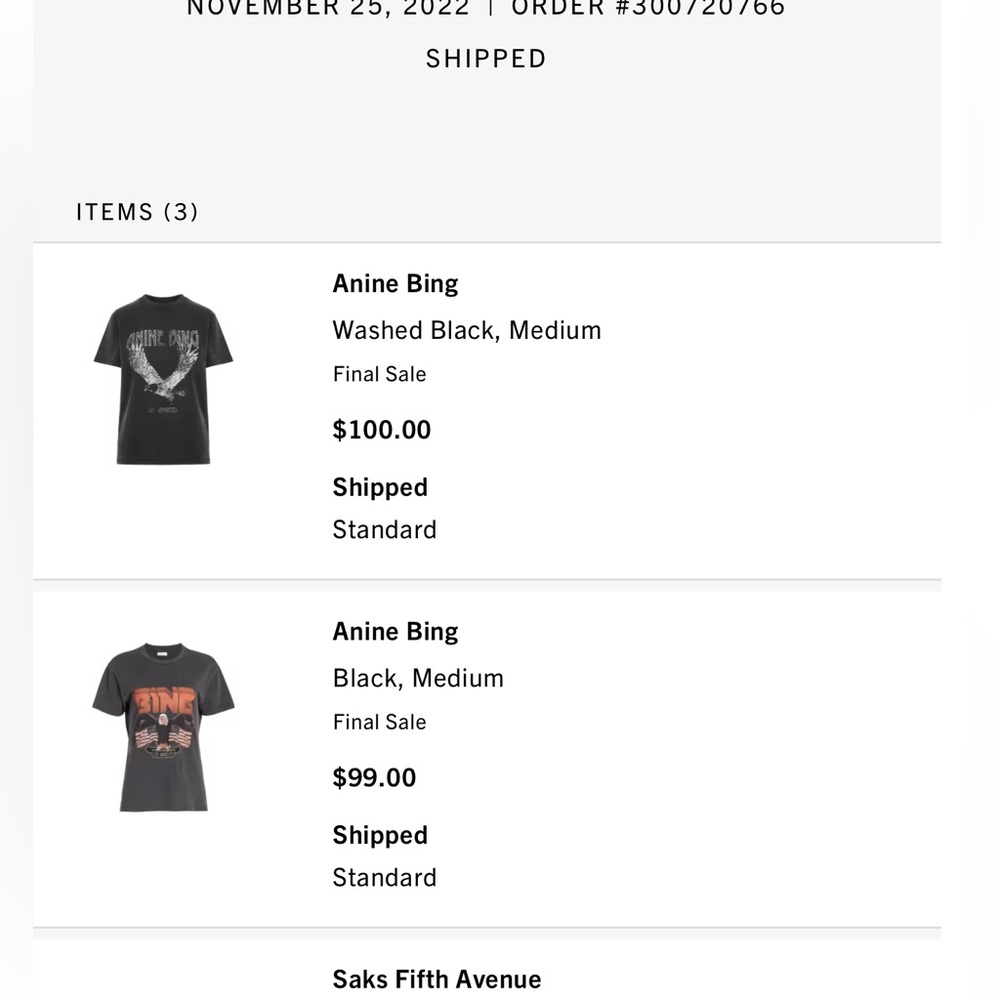The image size is (1000, 1000).
Task: Open the washed black eagle tee thumbnail
Action: [163, 379]
